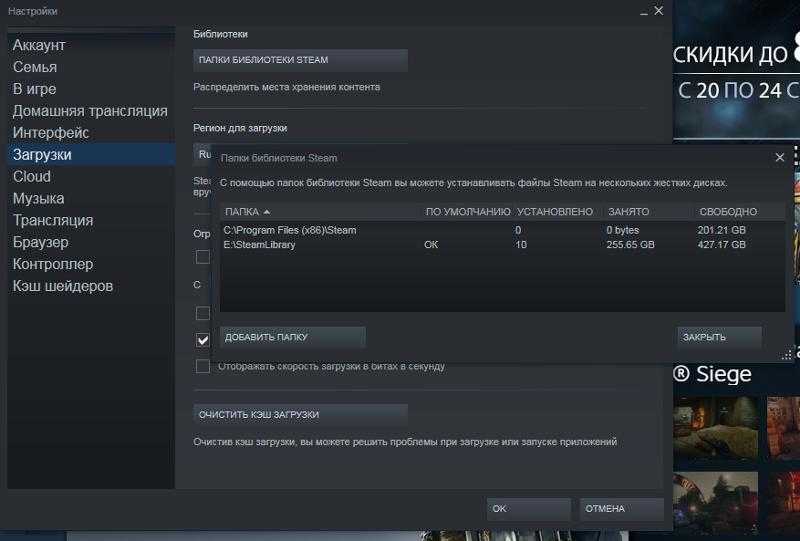800x541 pixels.
Task: Toggle the checked checkbox left of ДОБАВИТЬ ПАПКУ
Action: pos(203,340)
